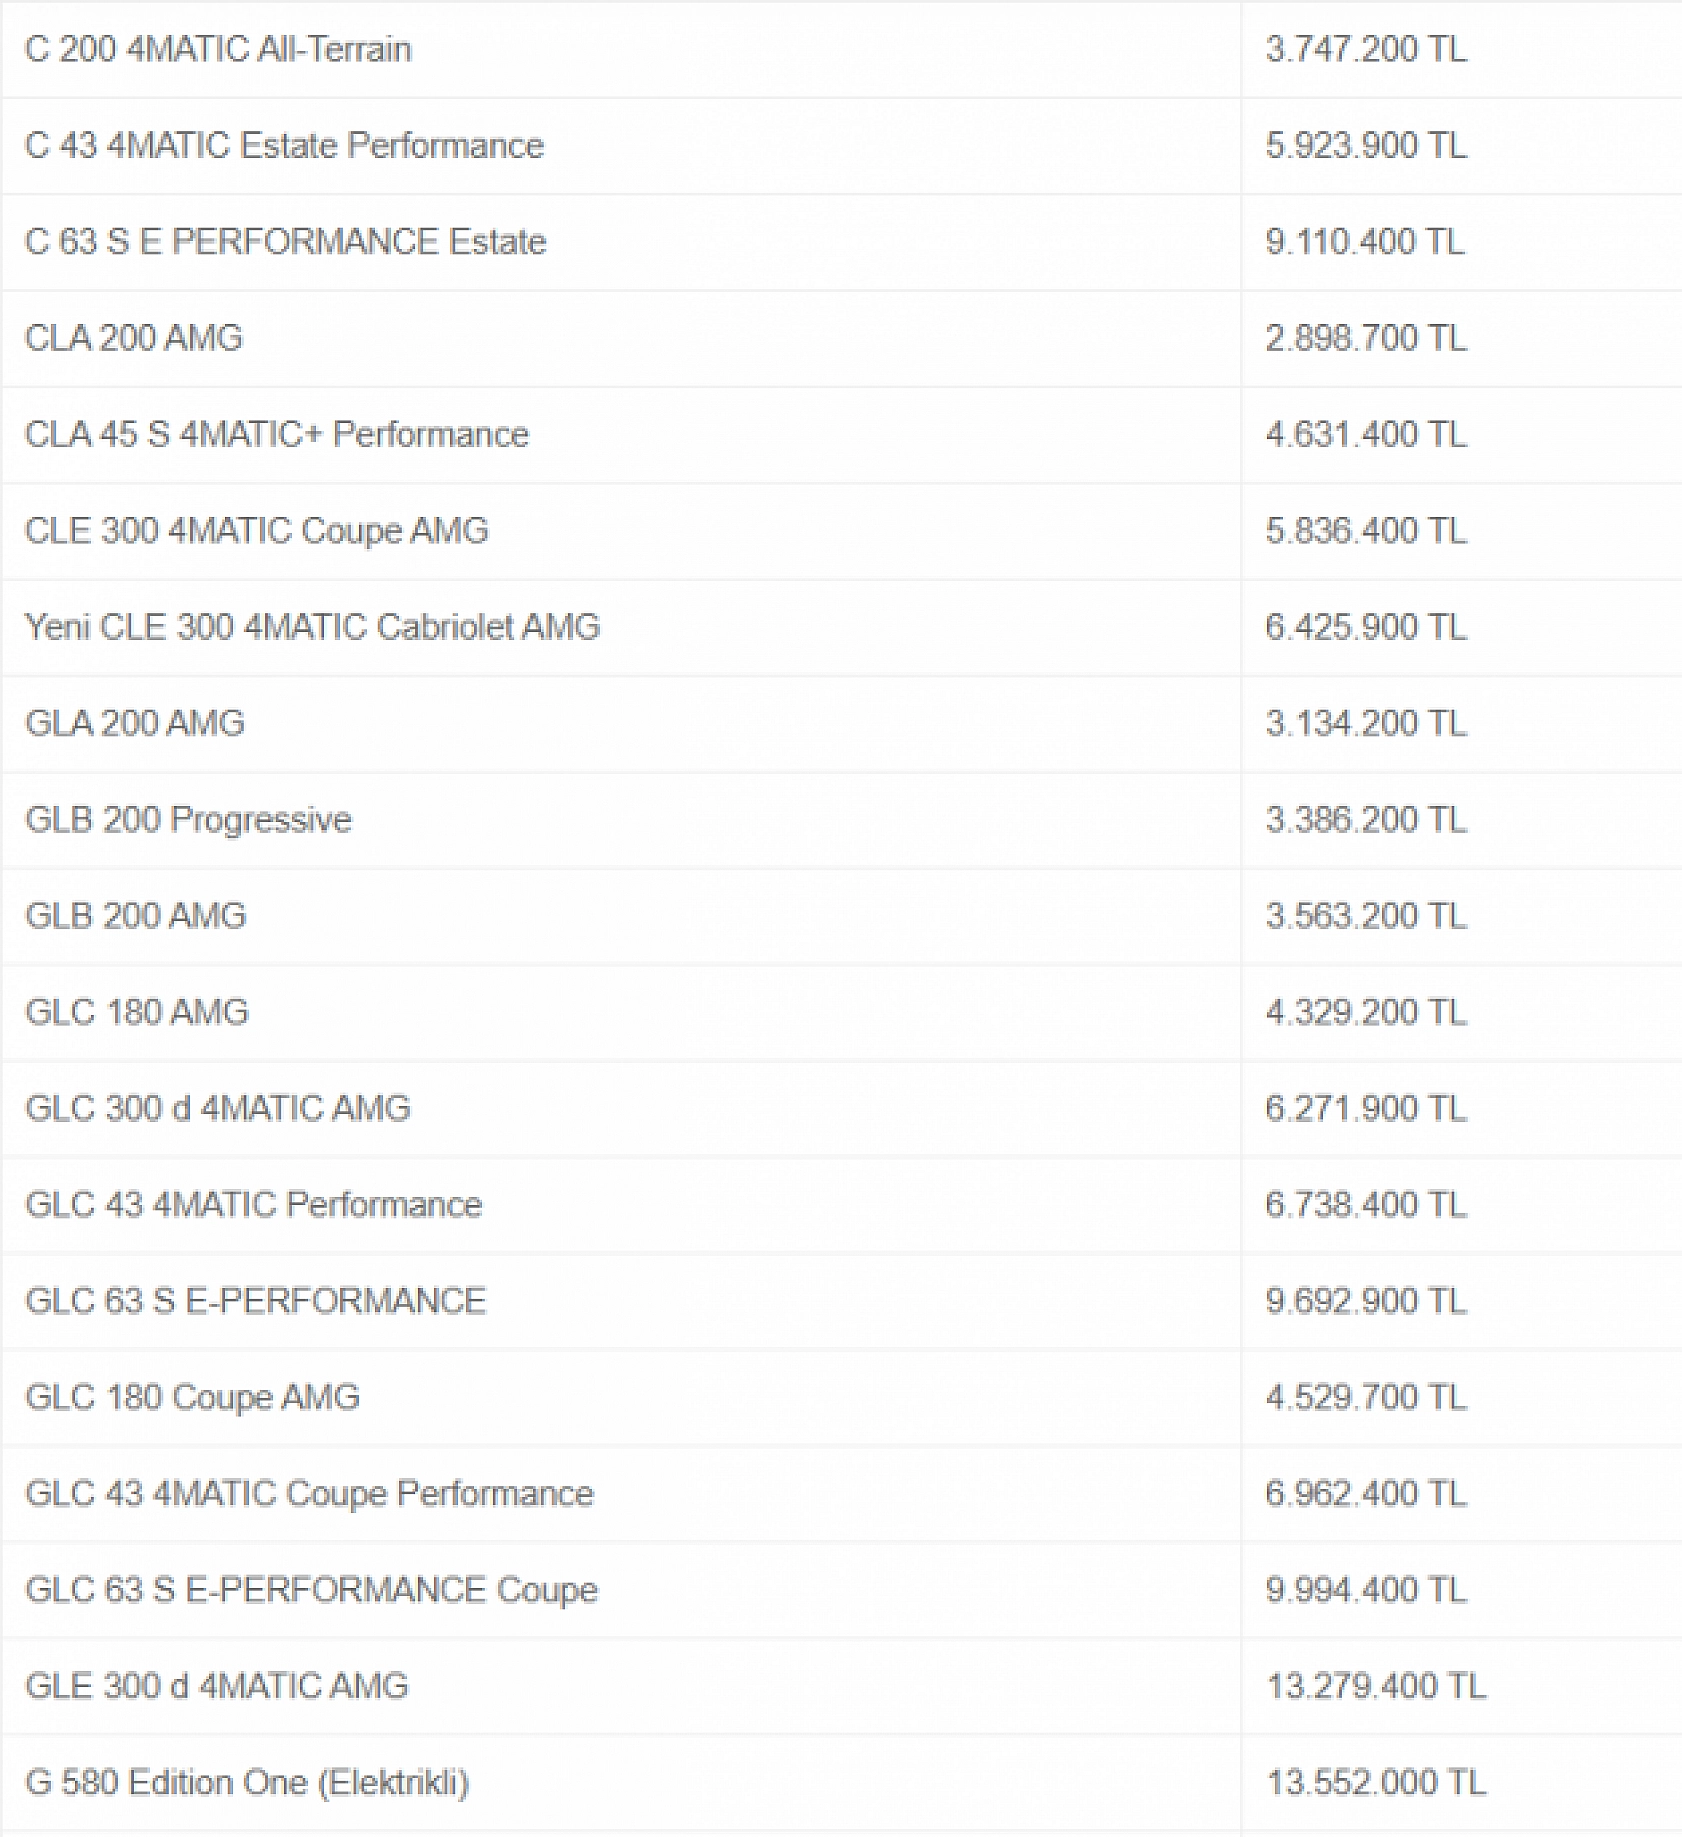
Task: Select CLA 45 S 4MATIC+ Performance
Action: pos(277,434)
